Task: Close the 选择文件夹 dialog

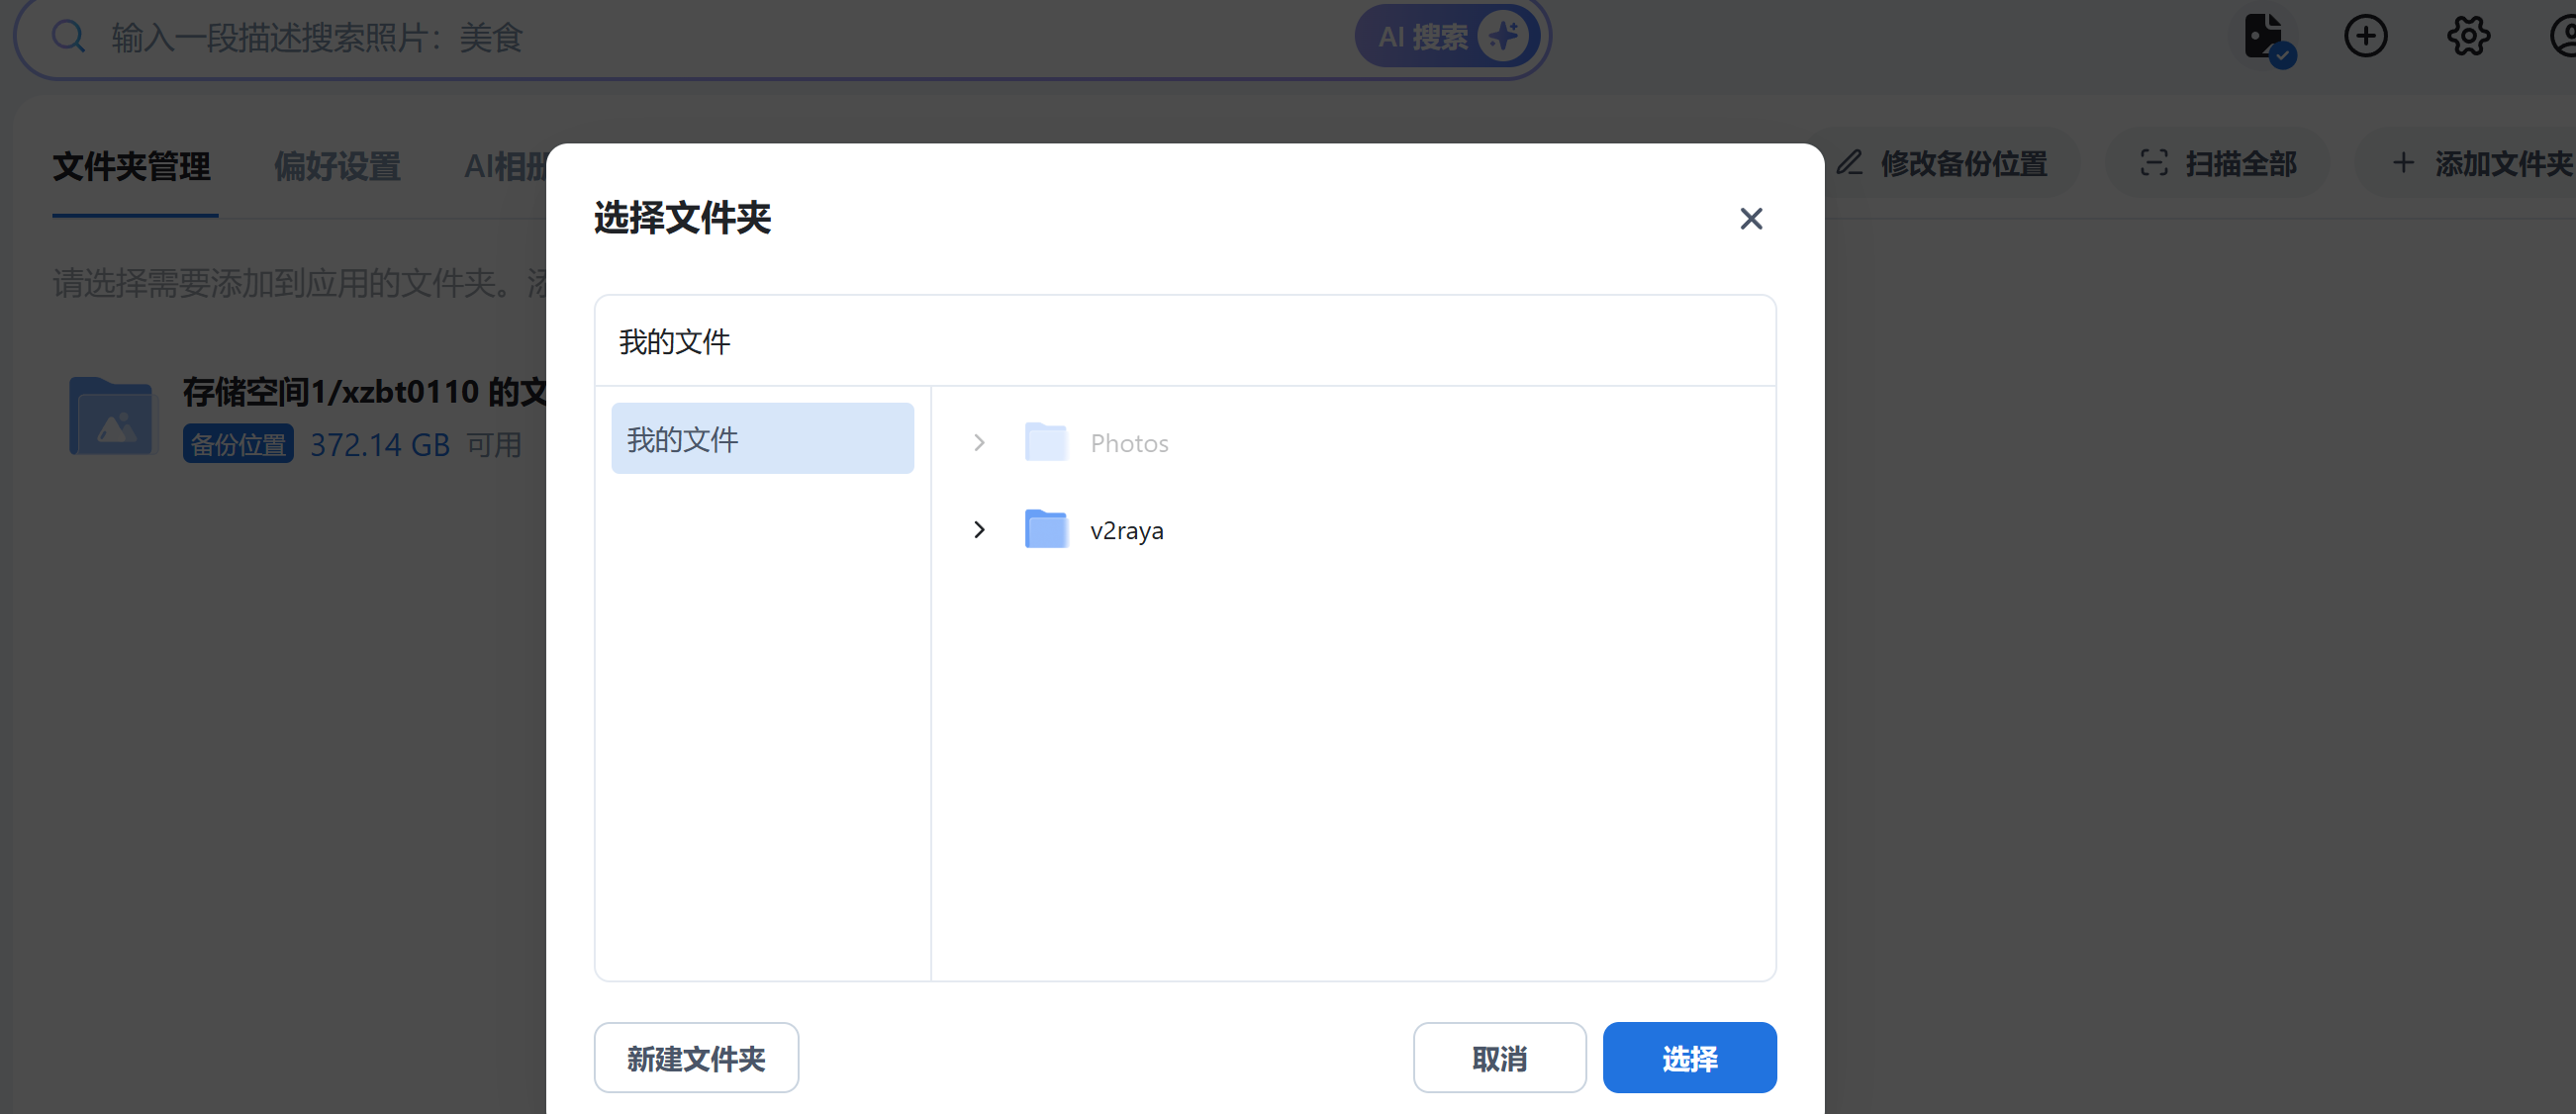Action: coord(1750,218)
